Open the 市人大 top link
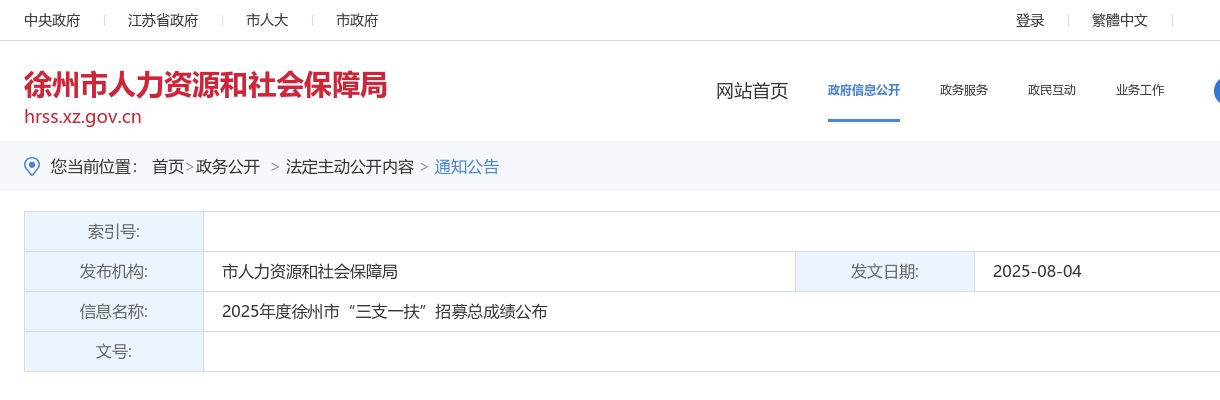The height and width of the screenshot is (400, 1220). pos(267,20)
